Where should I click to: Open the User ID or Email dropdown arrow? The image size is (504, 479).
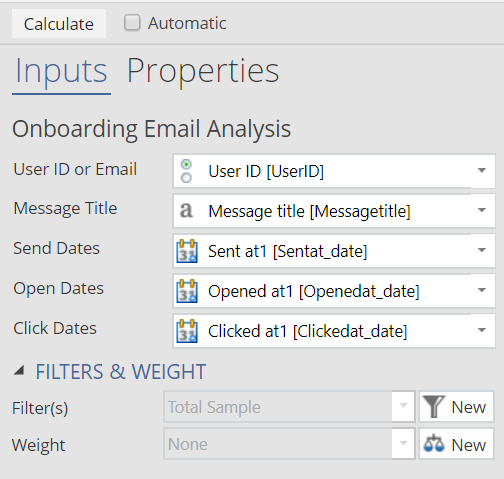pyautogui.click(x=482, y=170)
